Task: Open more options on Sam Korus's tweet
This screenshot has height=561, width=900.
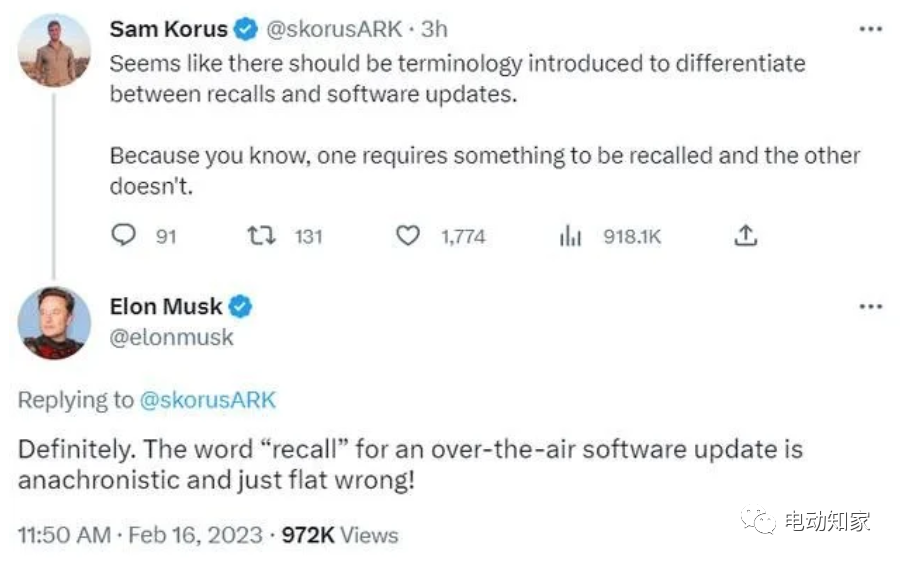Action: [x=871, y=29]
